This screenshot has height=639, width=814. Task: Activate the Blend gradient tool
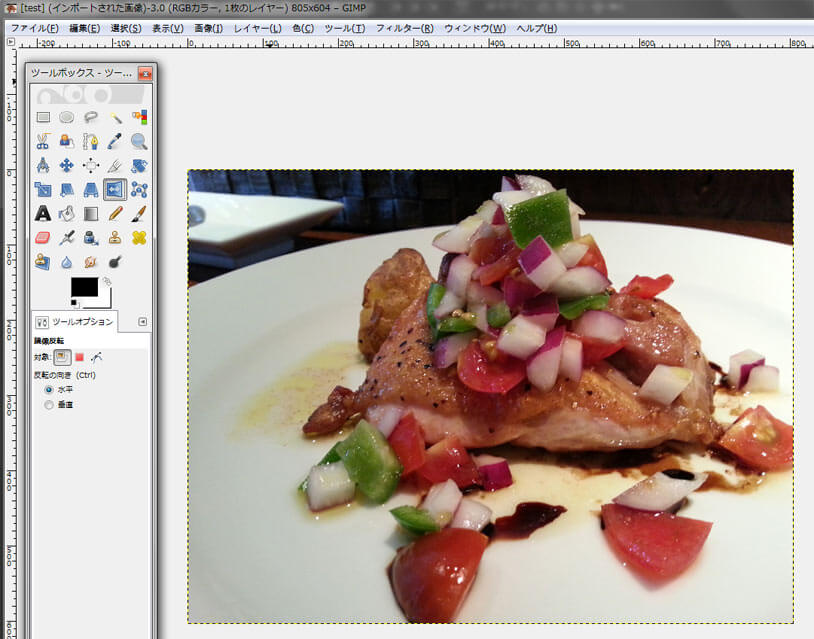[x=91, y=213]
